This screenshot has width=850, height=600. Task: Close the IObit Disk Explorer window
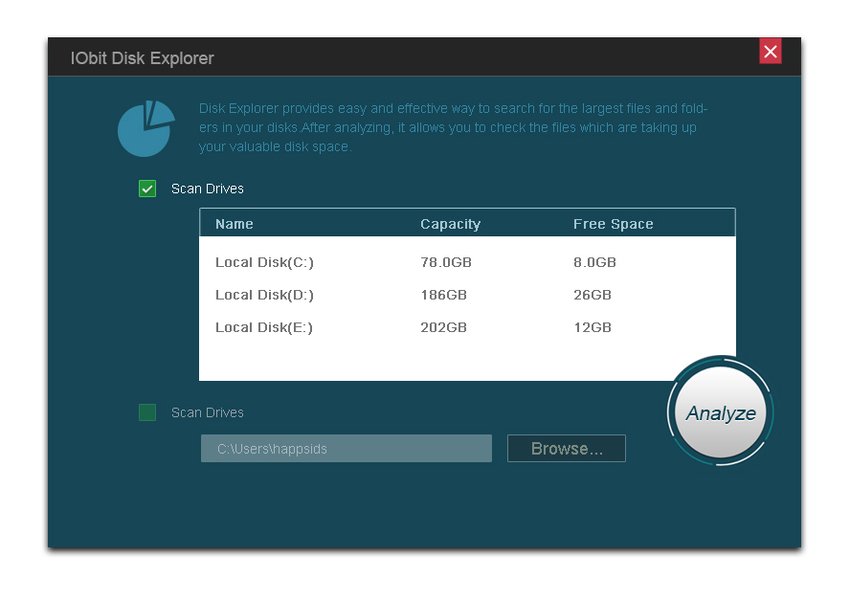point(770,51)
